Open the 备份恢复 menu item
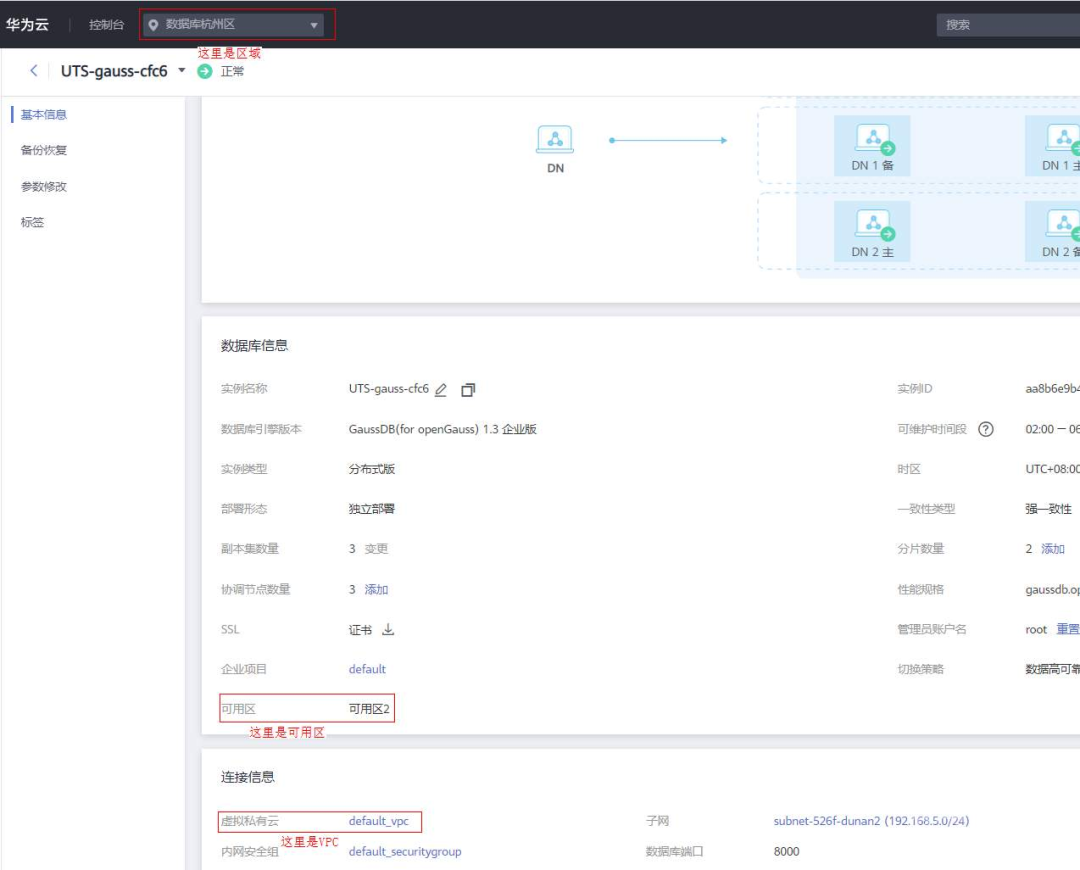Image resolution: width=1080 pixels, height=870 pixels. pos(43,150)
